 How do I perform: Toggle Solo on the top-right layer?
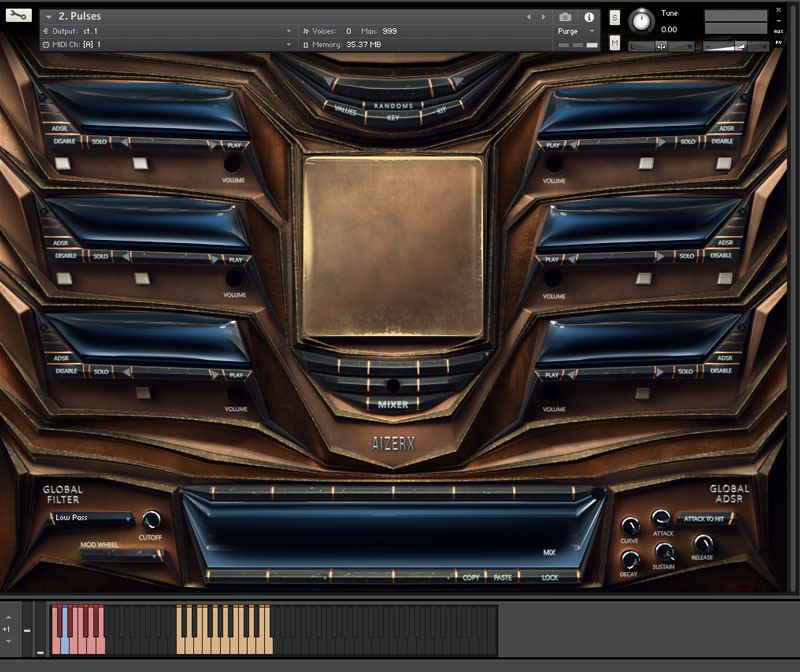point(687,141)
